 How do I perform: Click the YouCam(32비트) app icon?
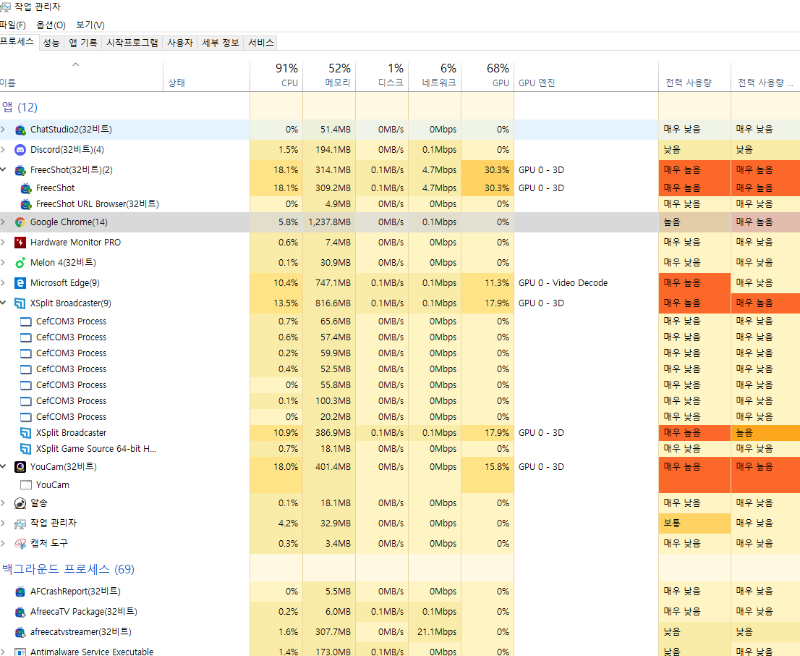pos(20,467)
